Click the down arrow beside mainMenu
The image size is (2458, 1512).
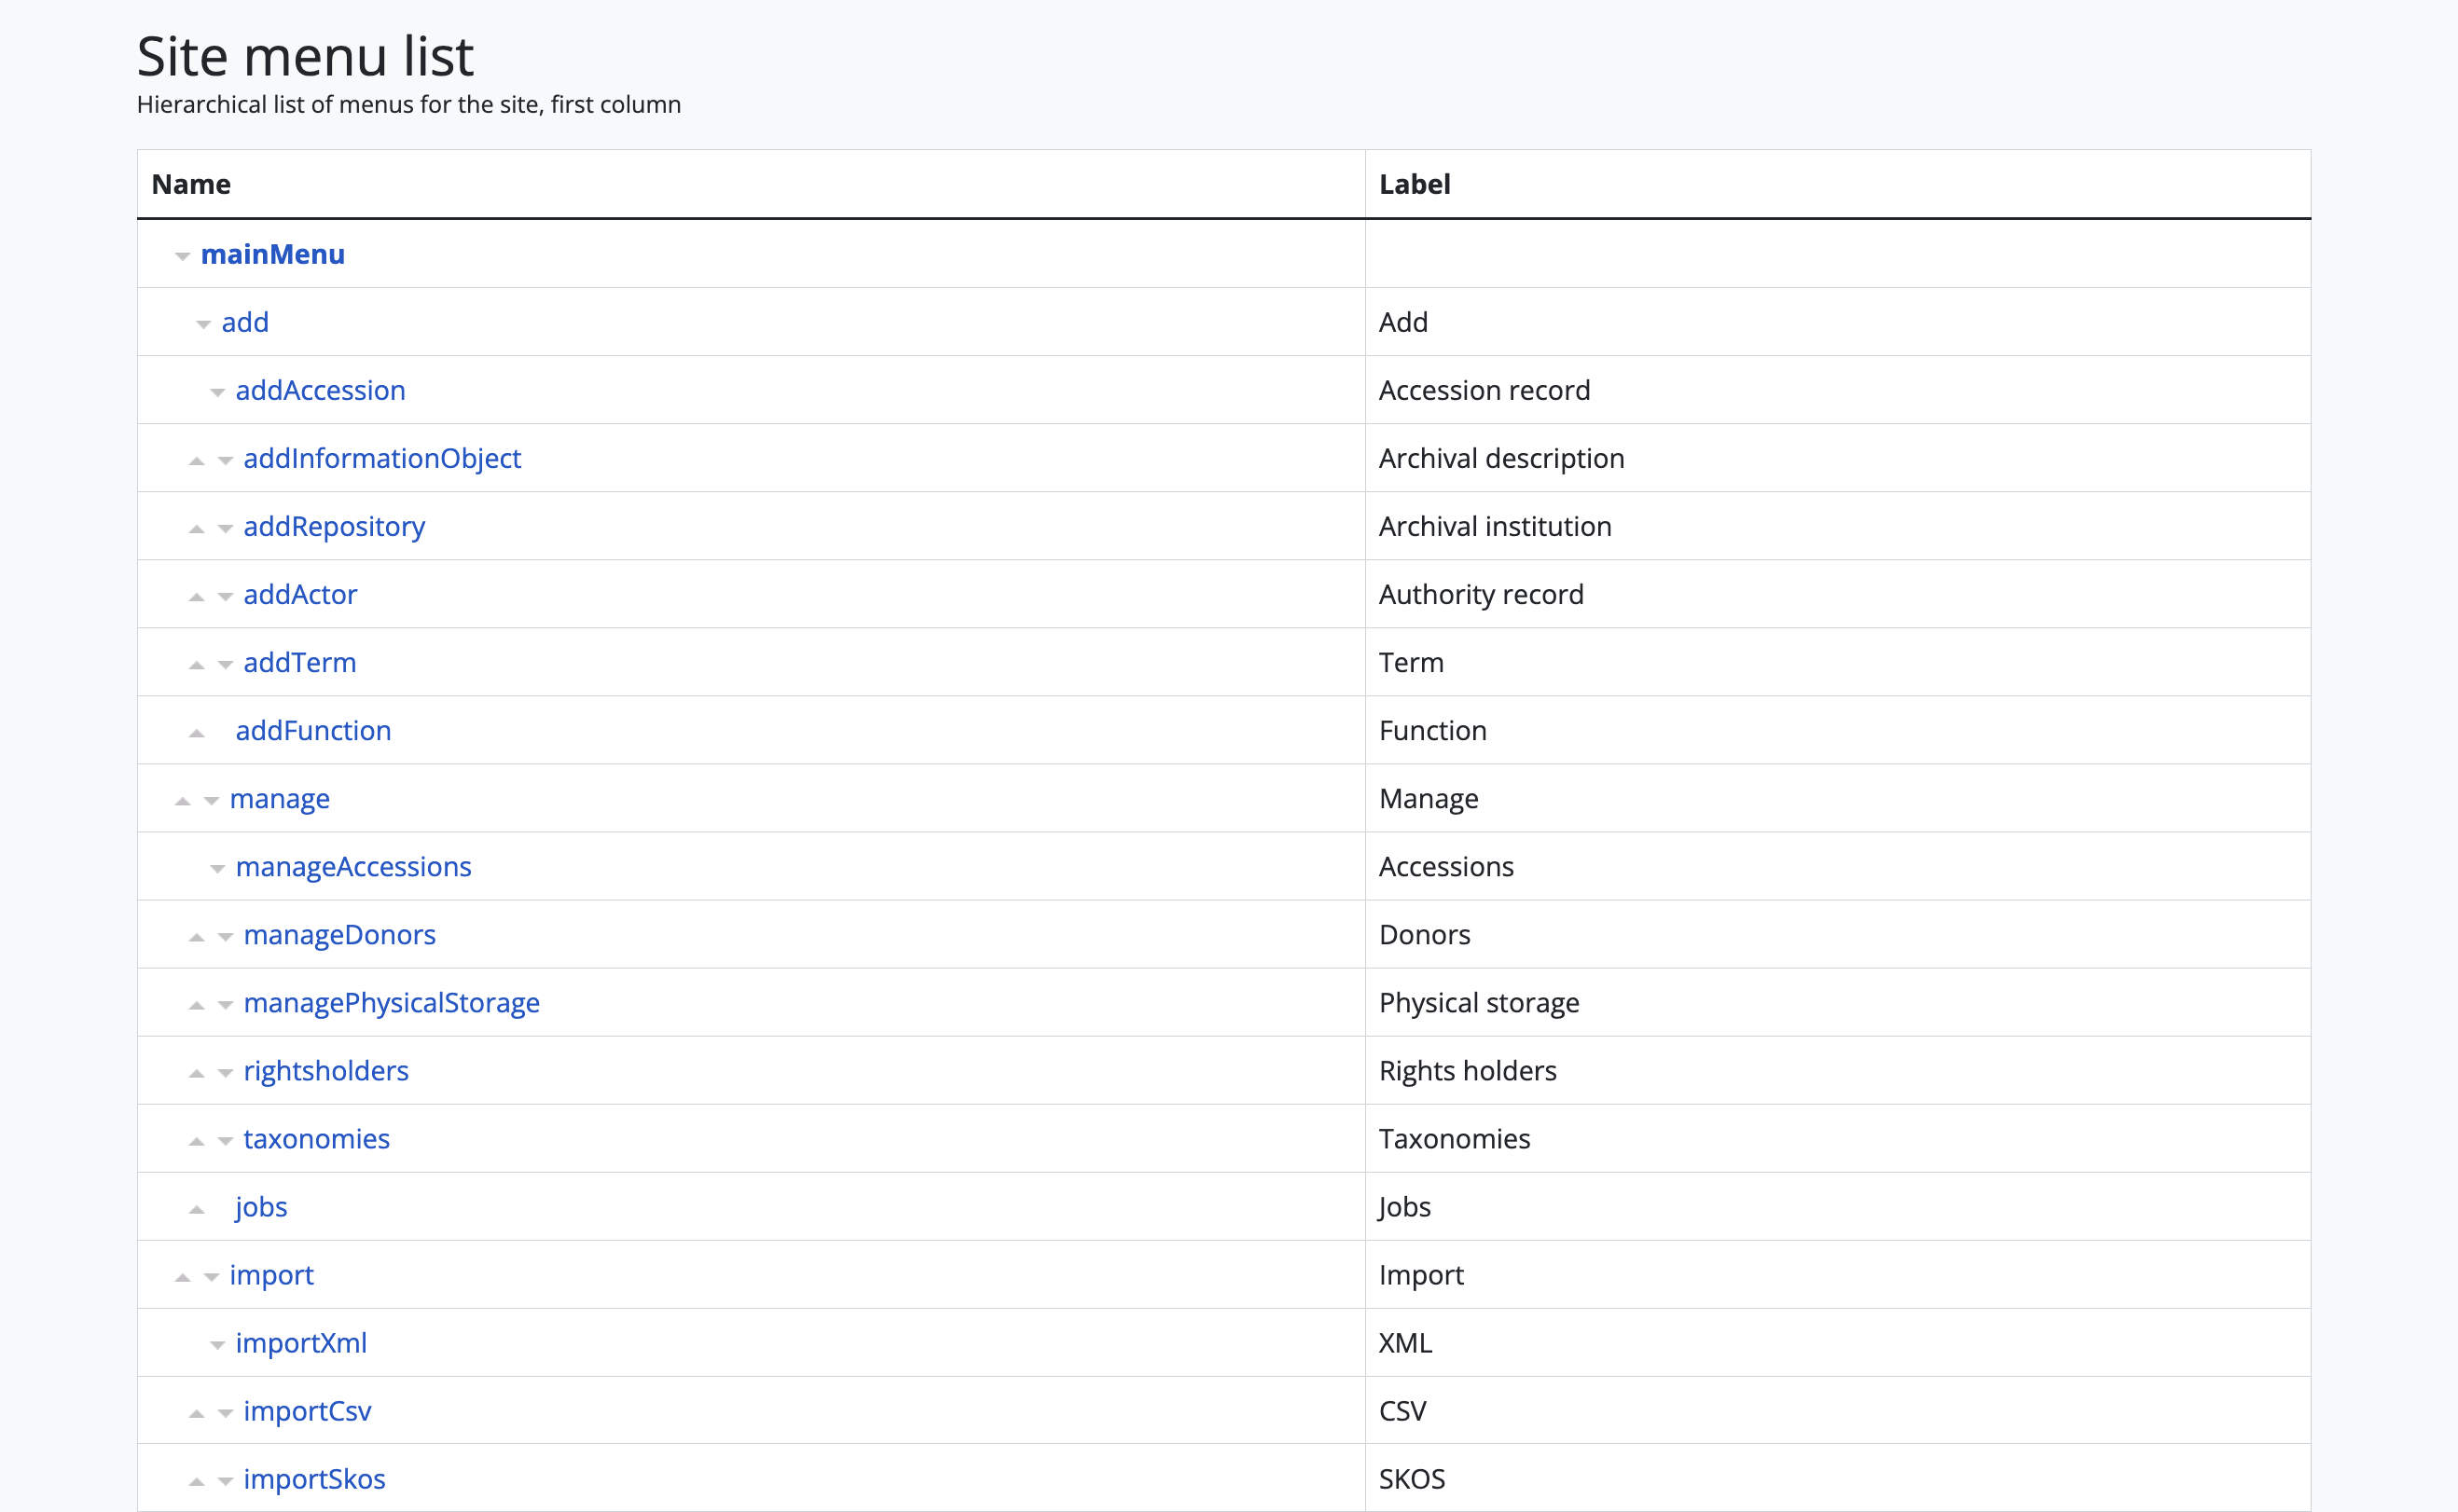tap(182, 256)
